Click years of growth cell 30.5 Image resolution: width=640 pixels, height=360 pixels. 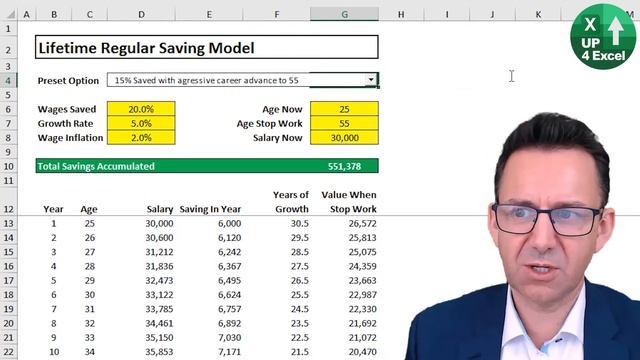(300, 223)
